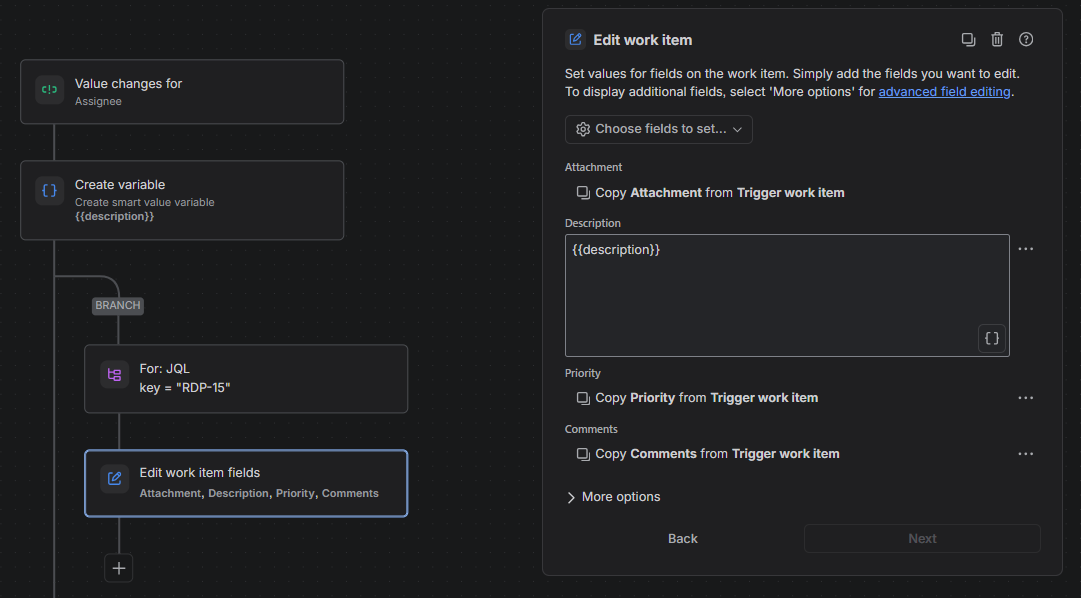Select the For: JQL branch card
The width and height of the screenshot is (1081, 598).
(246, 379)
